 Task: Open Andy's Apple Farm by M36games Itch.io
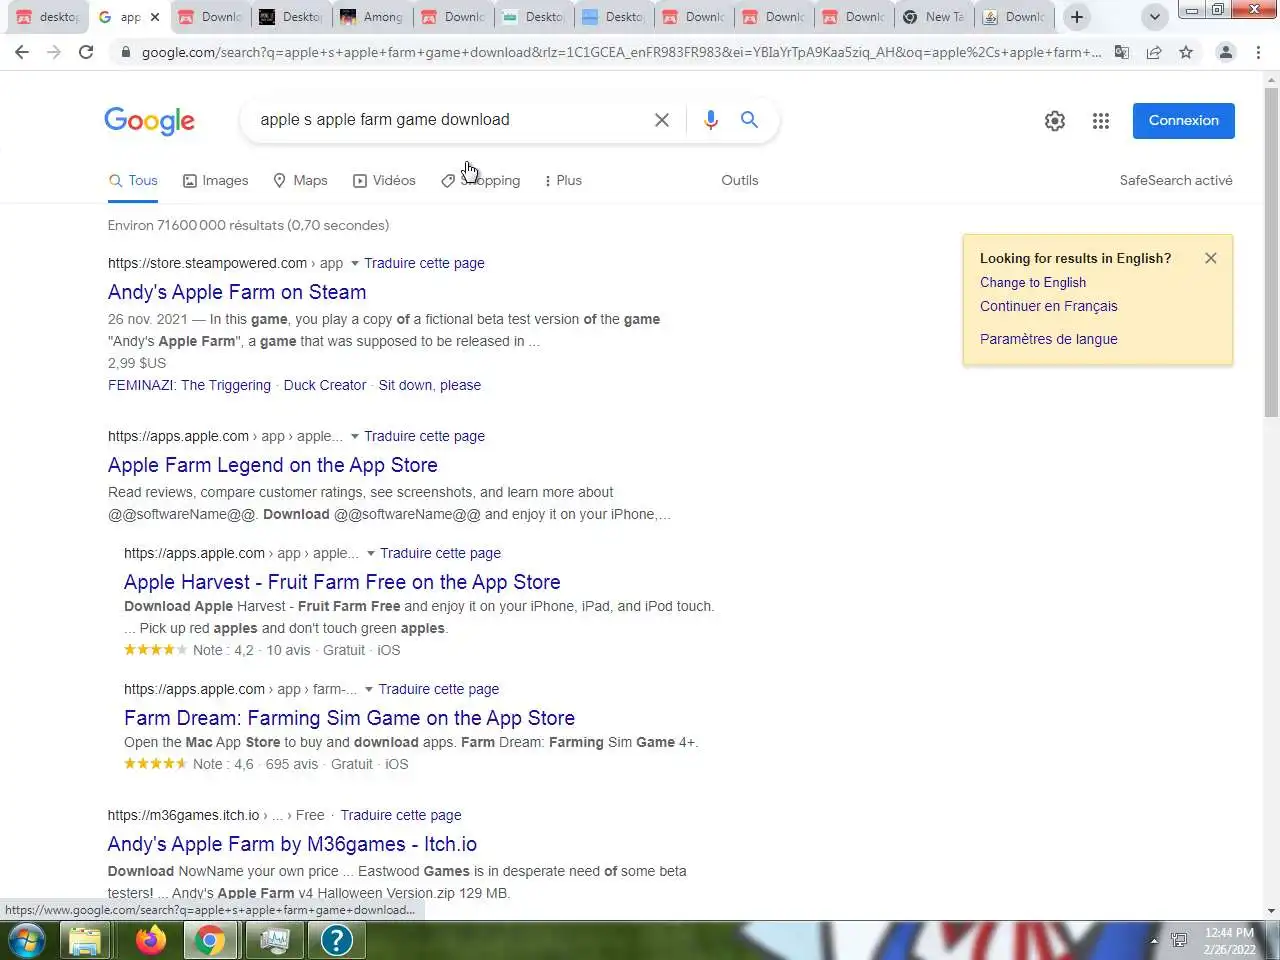(292, 844)
